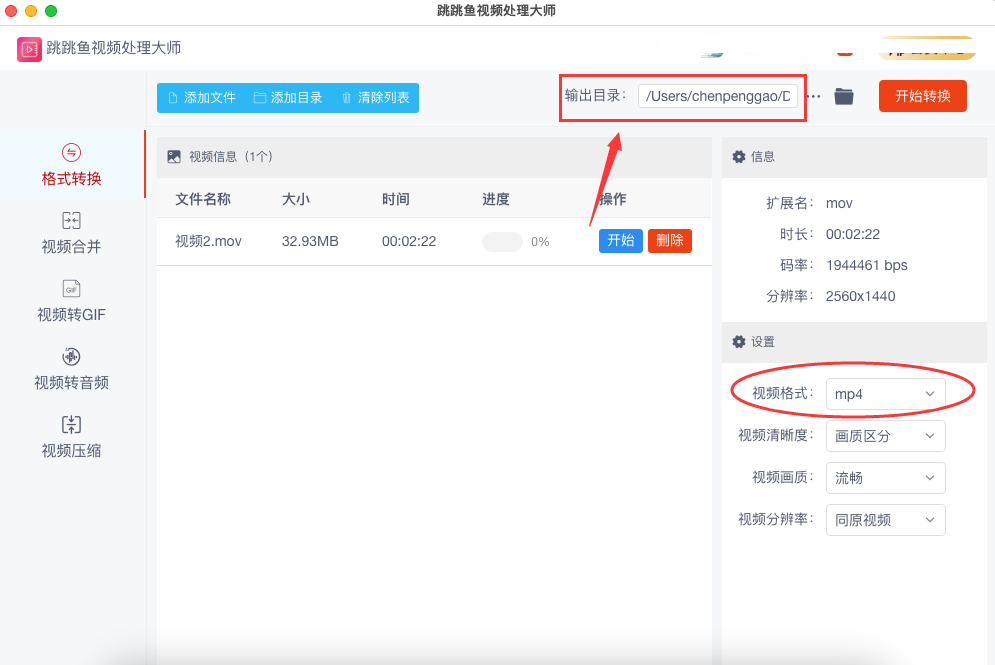Click the 0% progress bar for 视频2.mov
The image size is (995, 665).
click(x=502, y=242)
